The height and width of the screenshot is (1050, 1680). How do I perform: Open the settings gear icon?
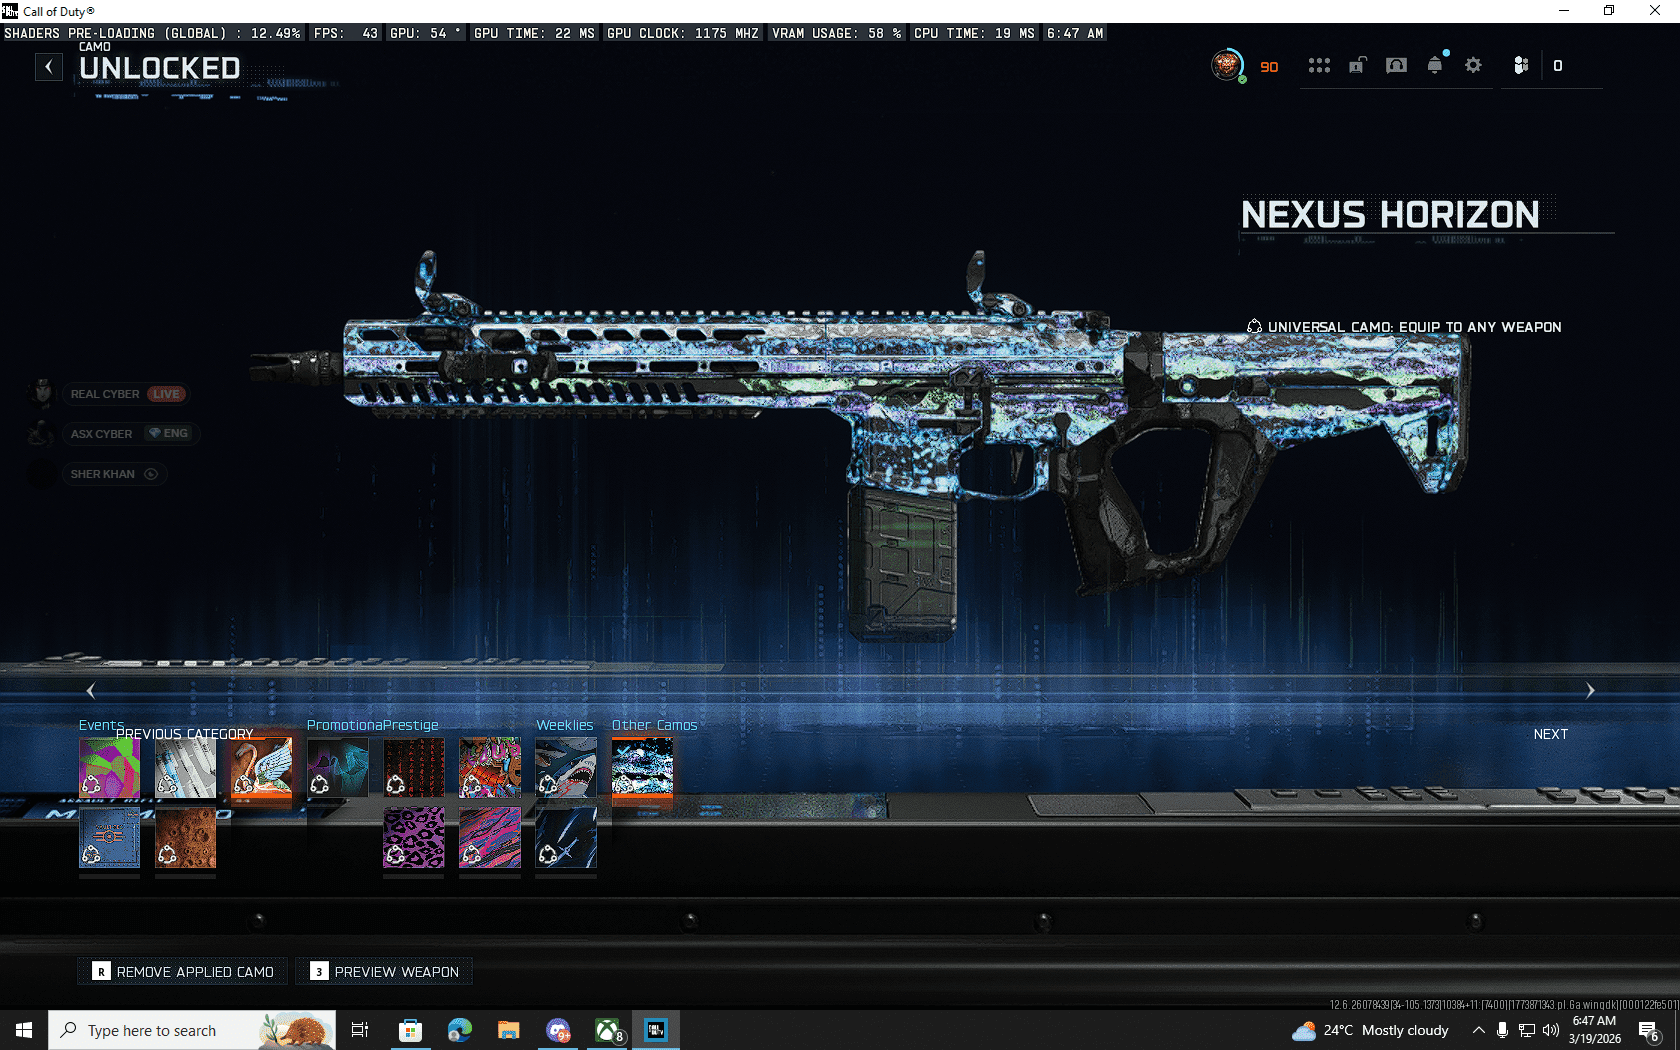coord(1473,66)
